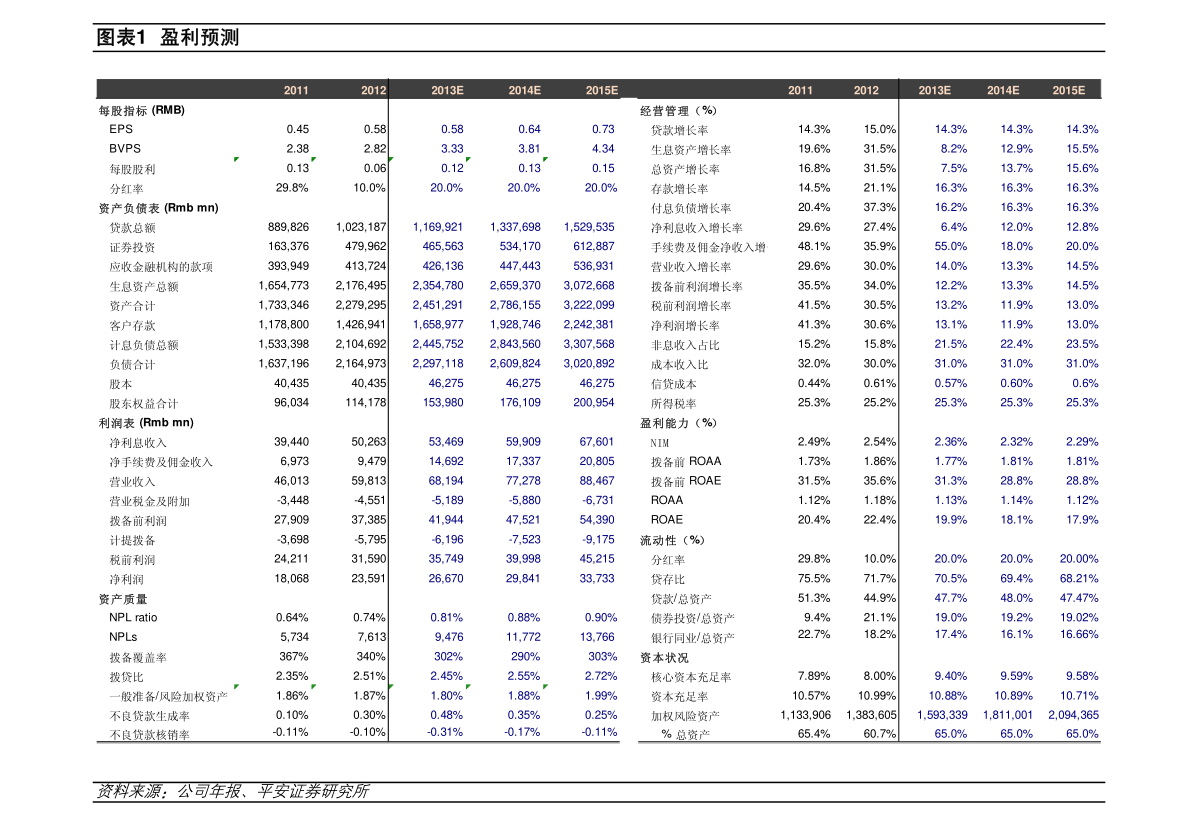The width and height of the screenshot is (1191, 820).
Task: Click the 资产负债表 (Rmb mn) section header
Action: [158, 208]
